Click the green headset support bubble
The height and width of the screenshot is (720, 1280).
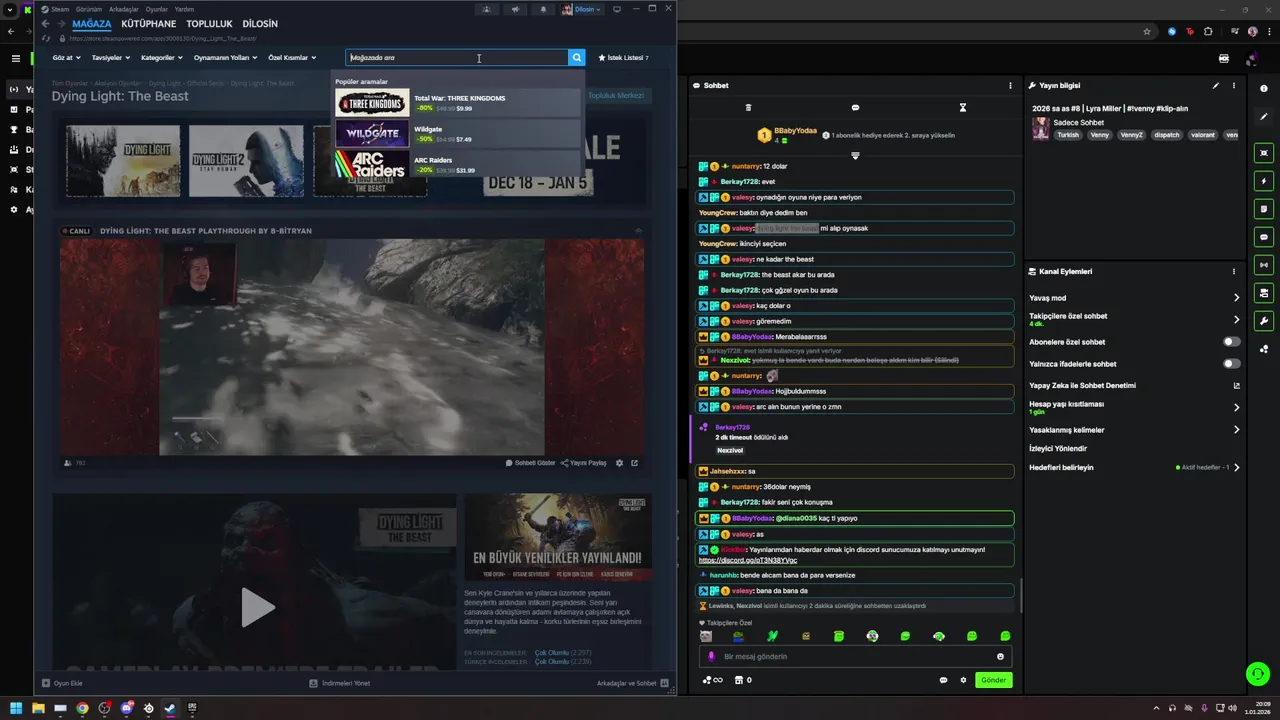coord(1258,674)
